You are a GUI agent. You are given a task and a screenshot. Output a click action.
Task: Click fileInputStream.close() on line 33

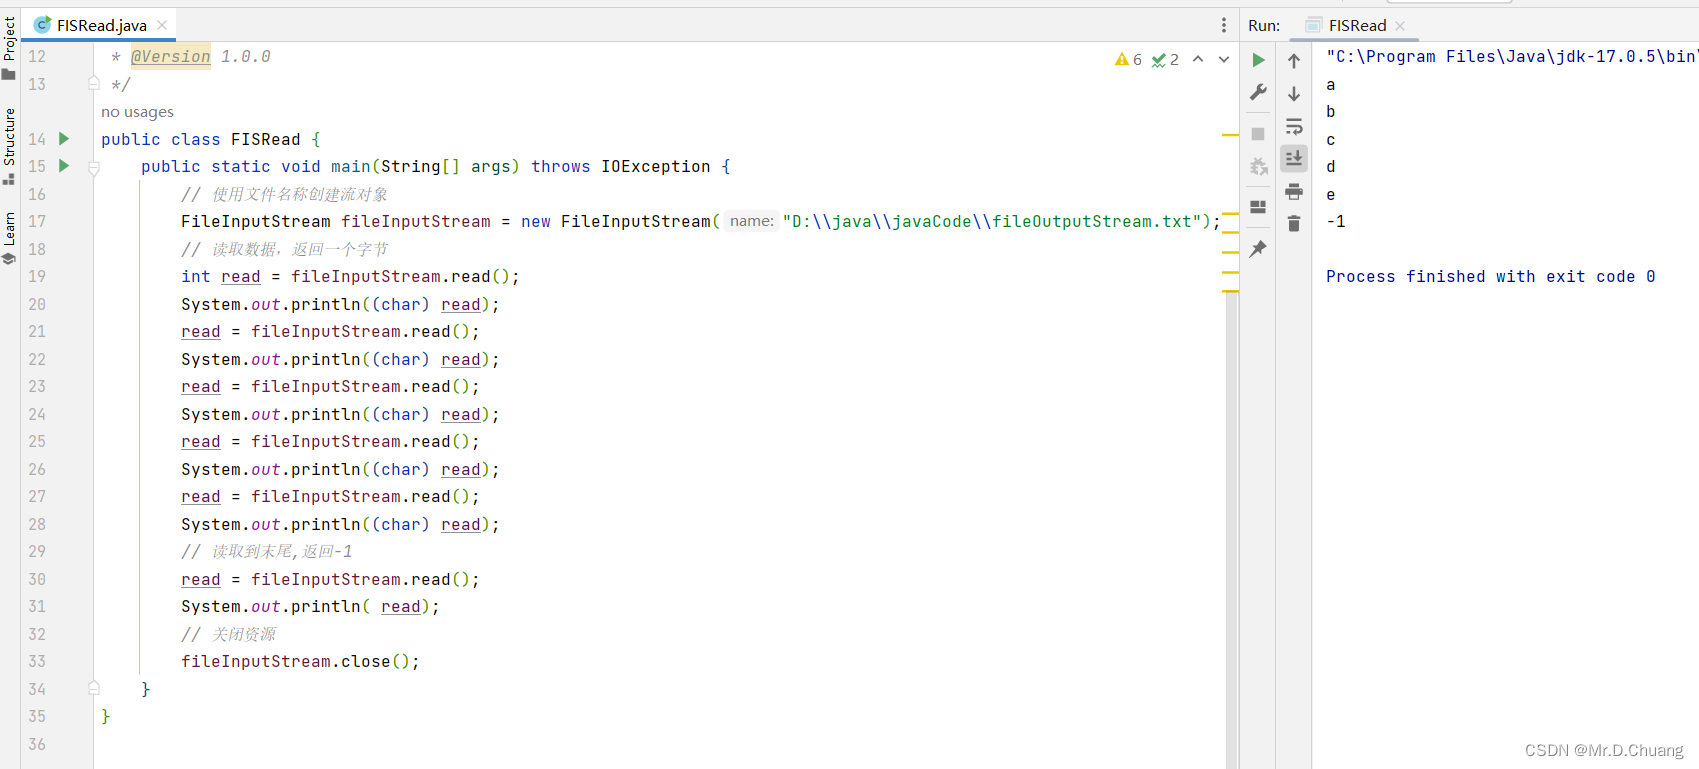click(300, 662)
